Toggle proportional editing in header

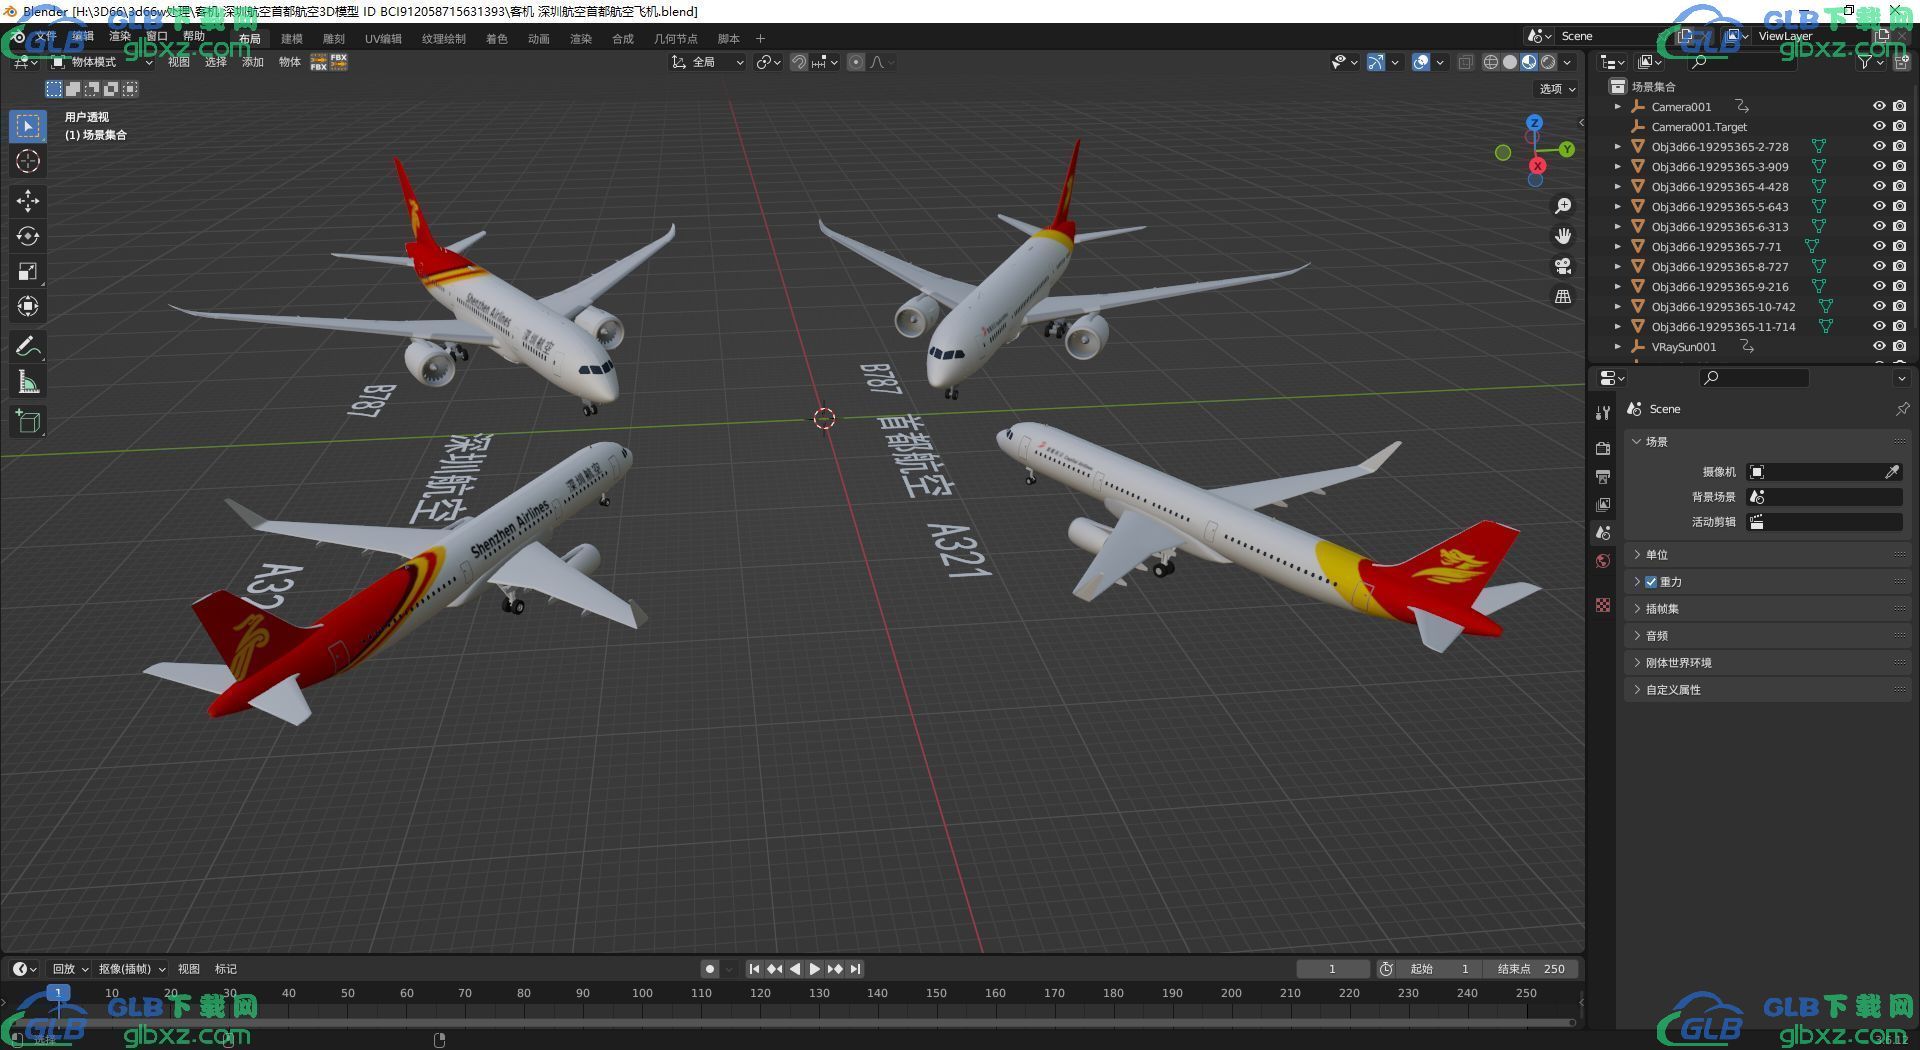856,62
